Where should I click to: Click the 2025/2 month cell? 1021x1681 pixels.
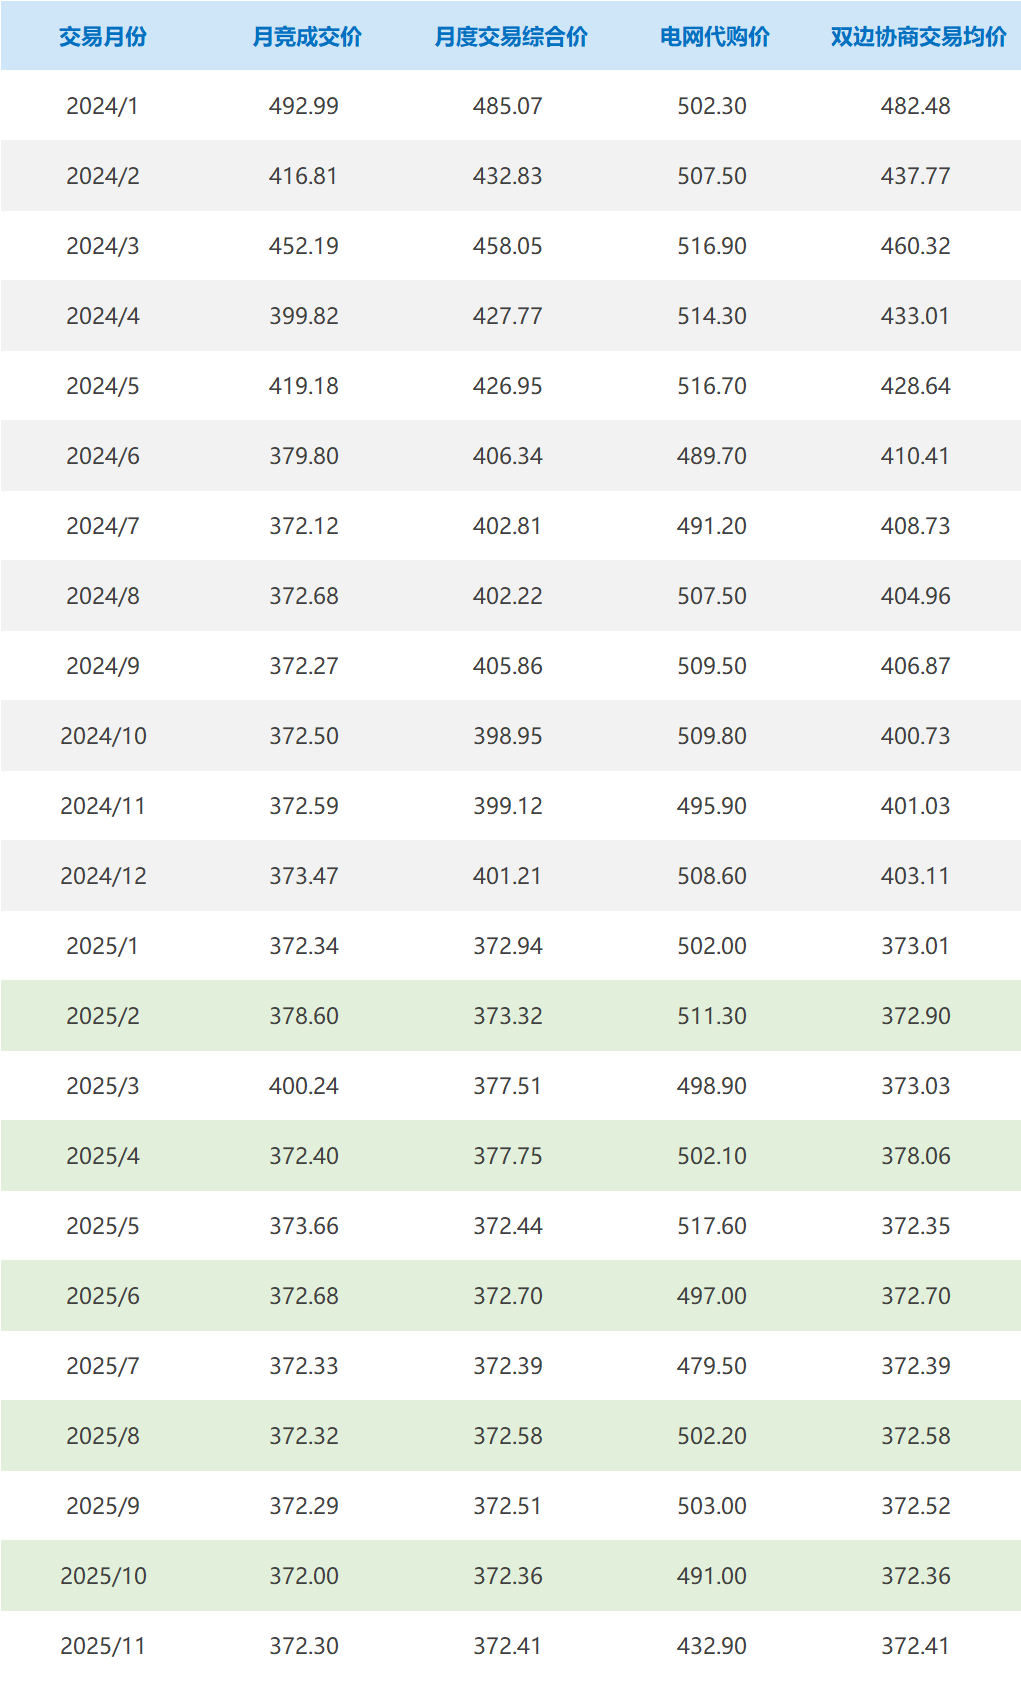(x=102, y=1016)
